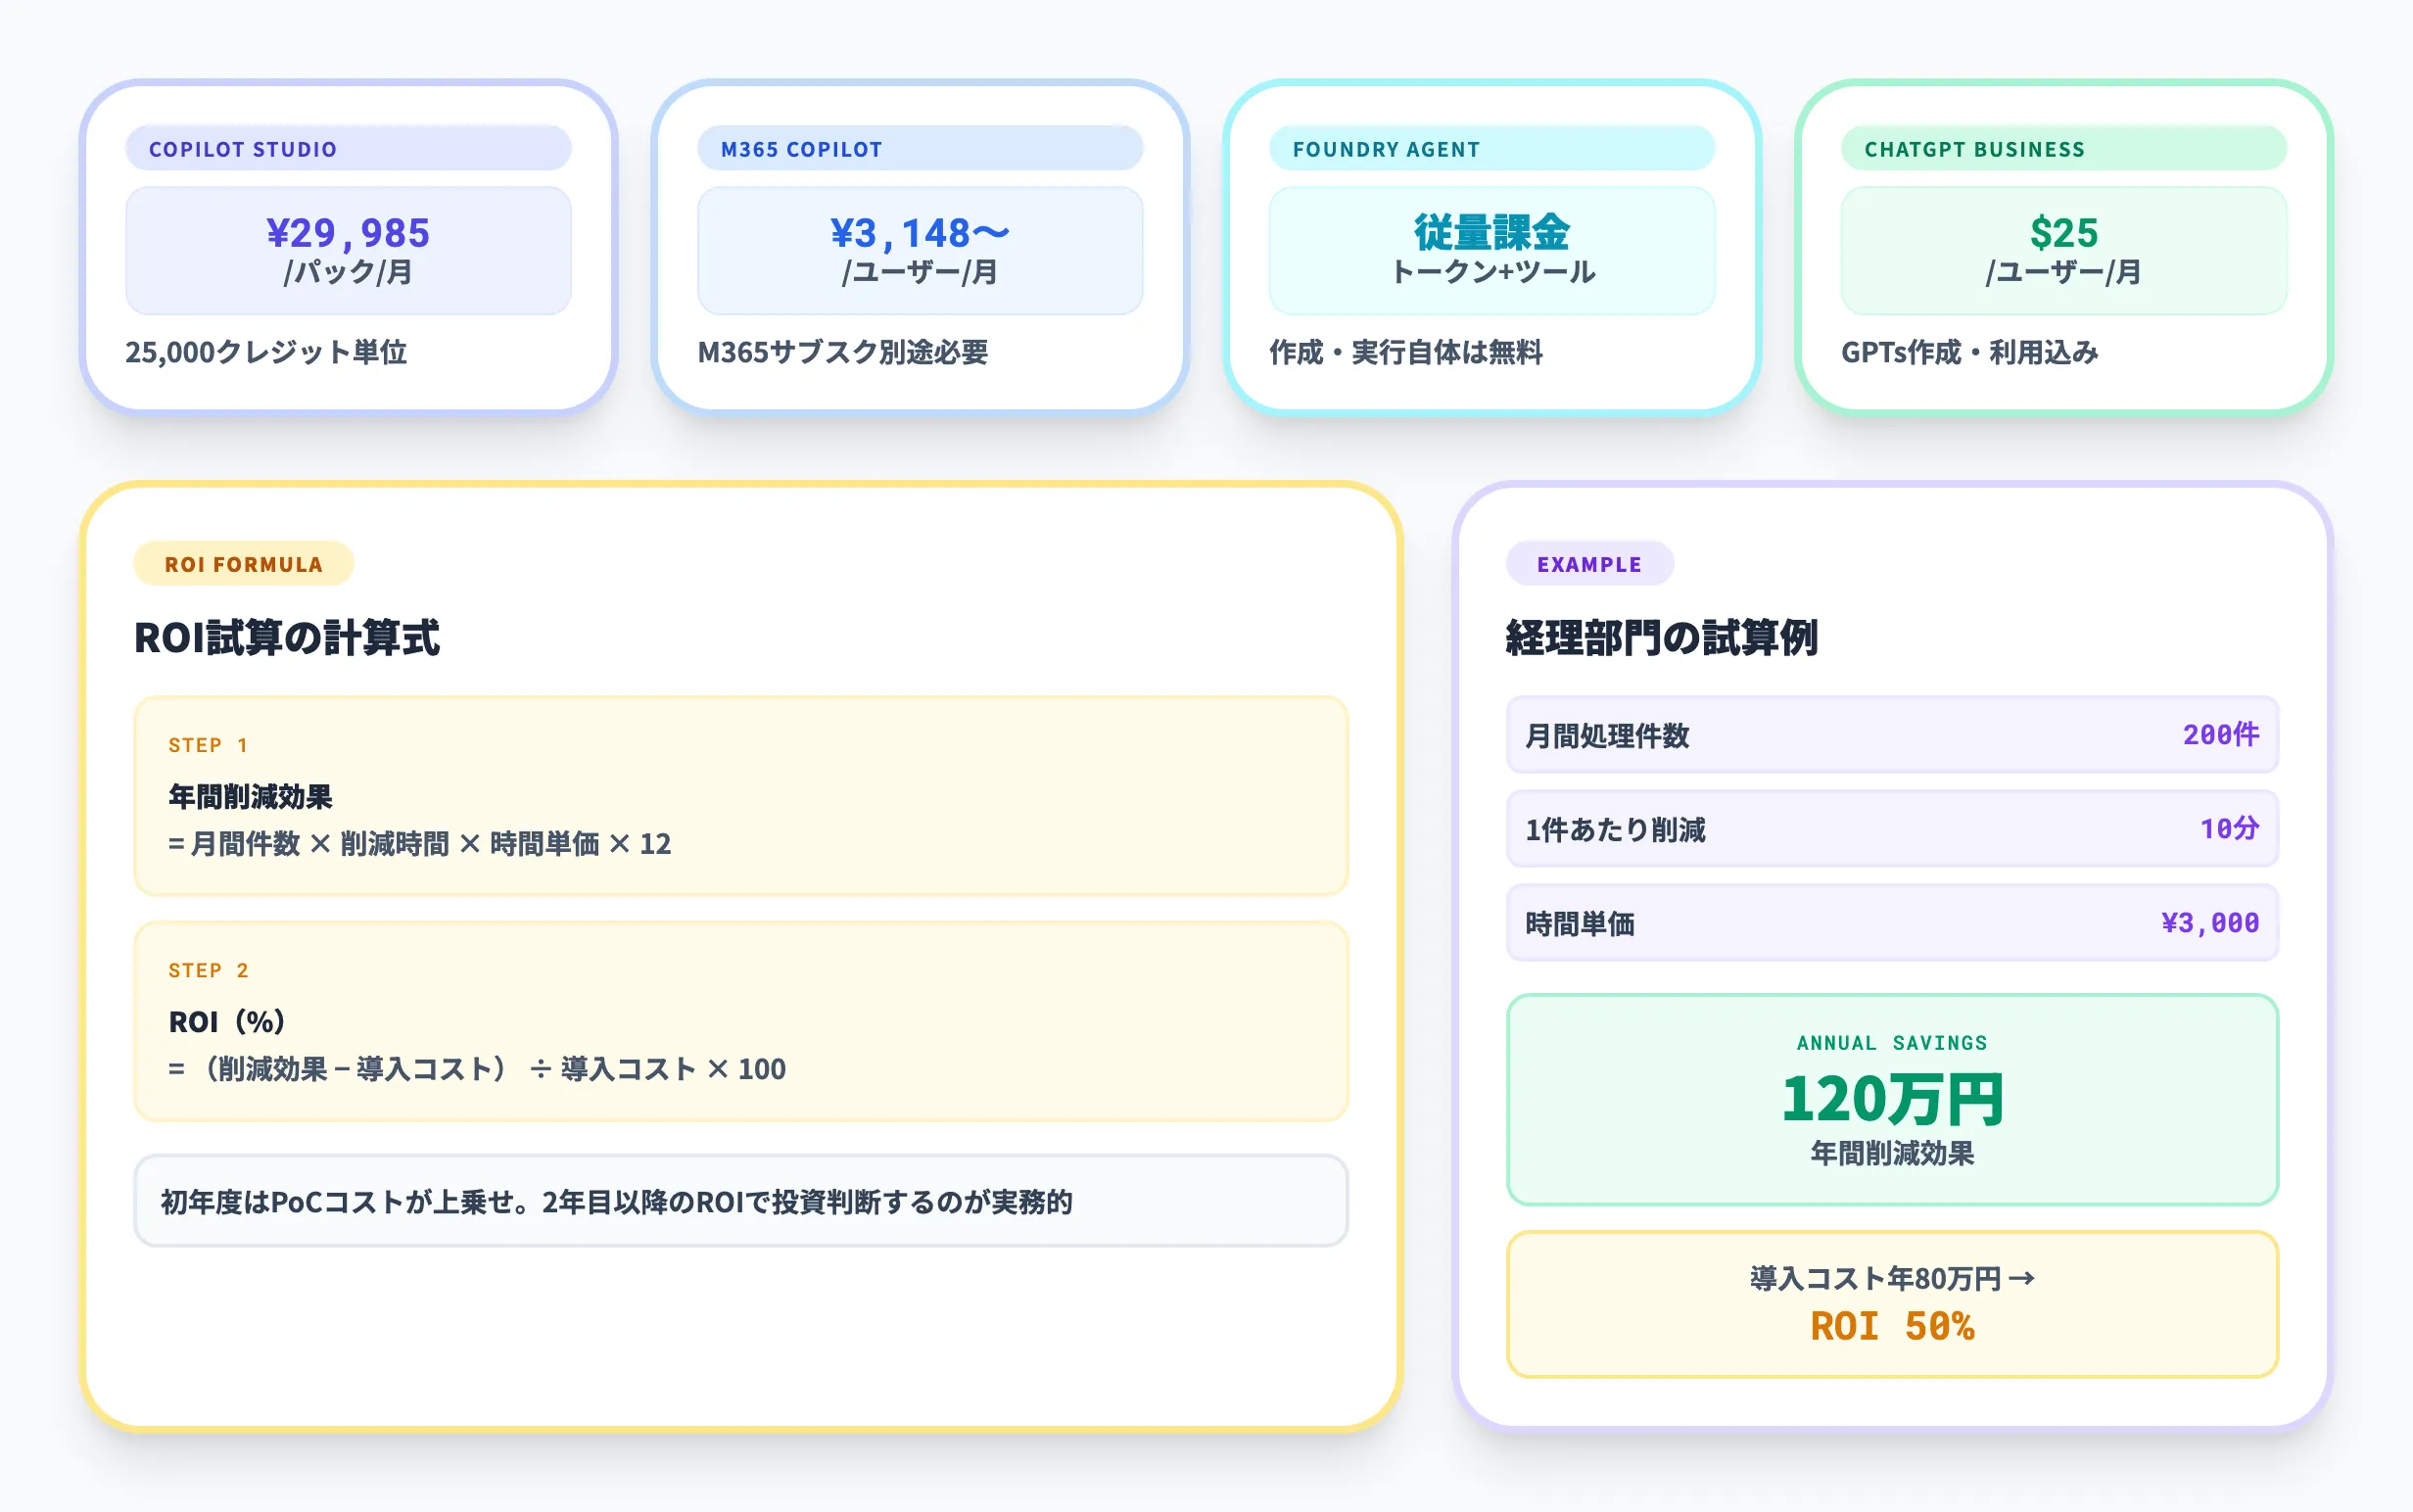Image resolution: width=2413 pixels, height=1512 pixels.
Task: Click the ROI FORMULA badge
Action: (243, 563)
